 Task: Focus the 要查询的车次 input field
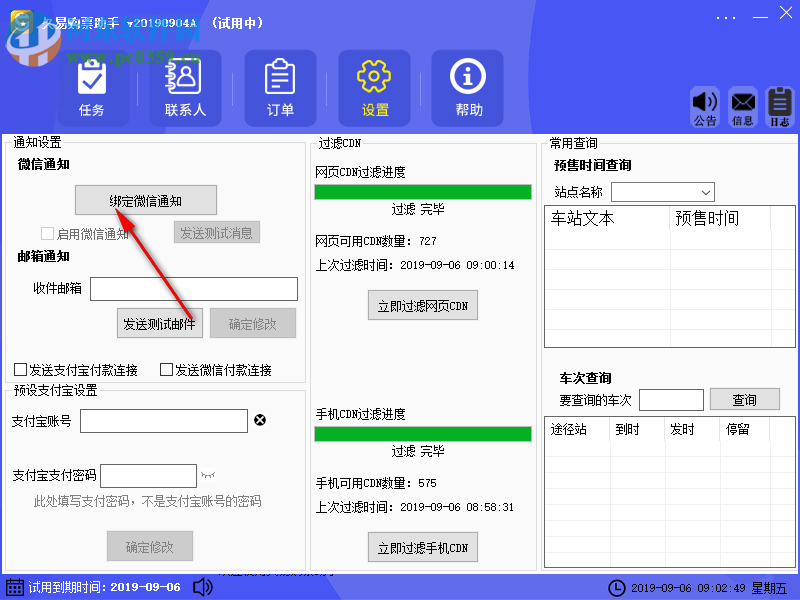(x=671, y=399)
